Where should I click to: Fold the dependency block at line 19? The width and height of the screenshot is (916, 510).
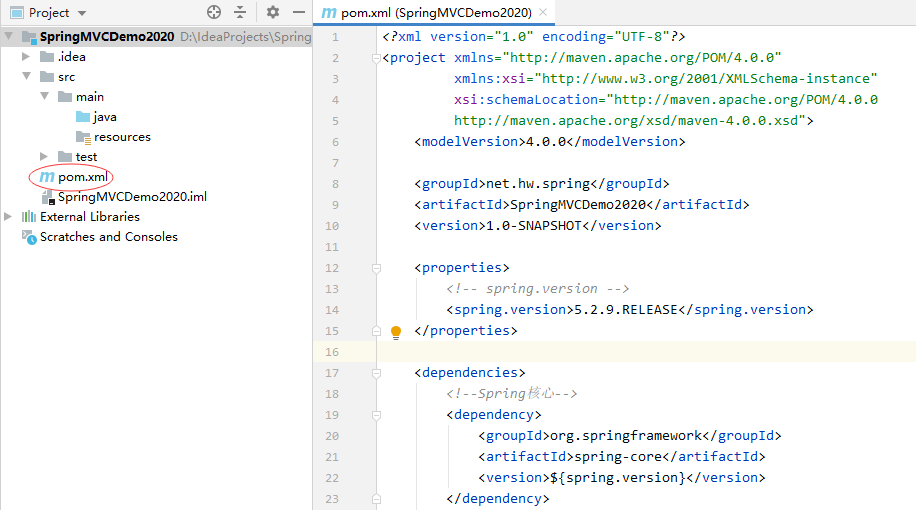[376, 415]
